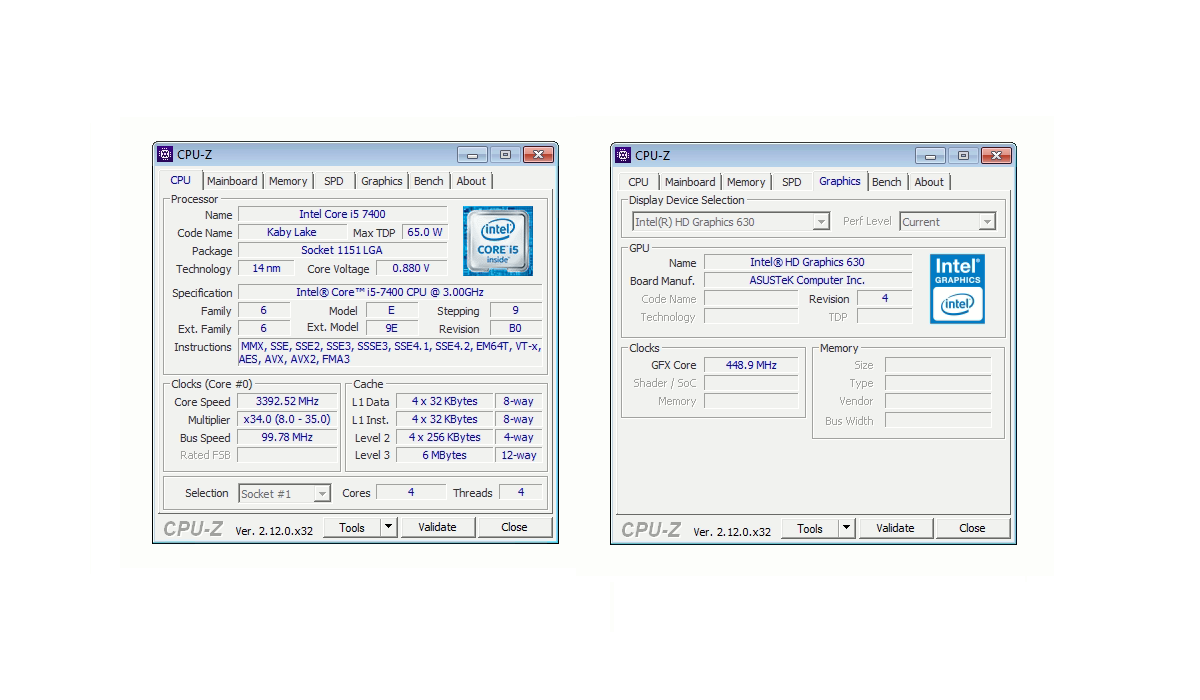Click the empty Rated FSB field

(288, 455)
